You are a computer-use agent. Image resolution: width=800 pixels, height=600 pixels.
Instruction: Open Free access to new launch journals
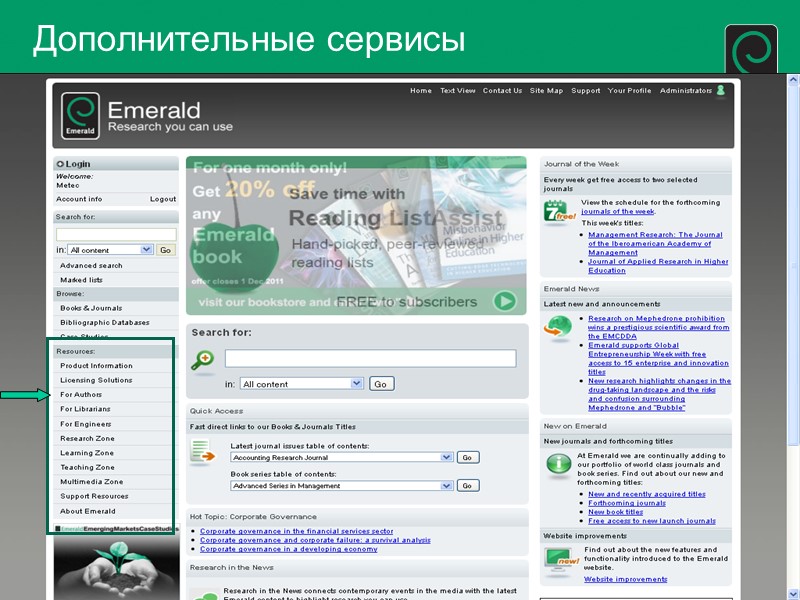[x=652, y=521]
